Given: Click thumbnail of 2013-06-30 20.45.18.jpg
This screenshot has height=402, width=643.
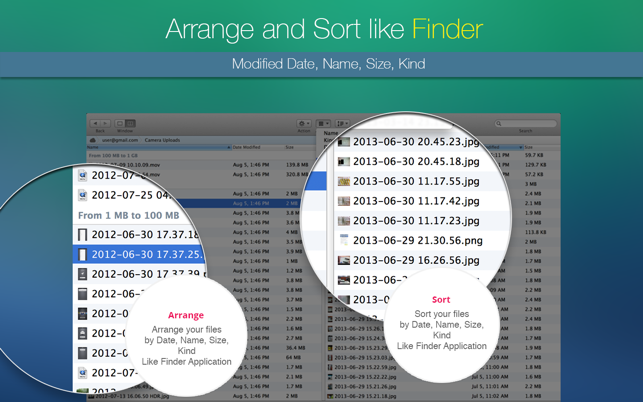Looking at the screenshot, I should [344, 162].
